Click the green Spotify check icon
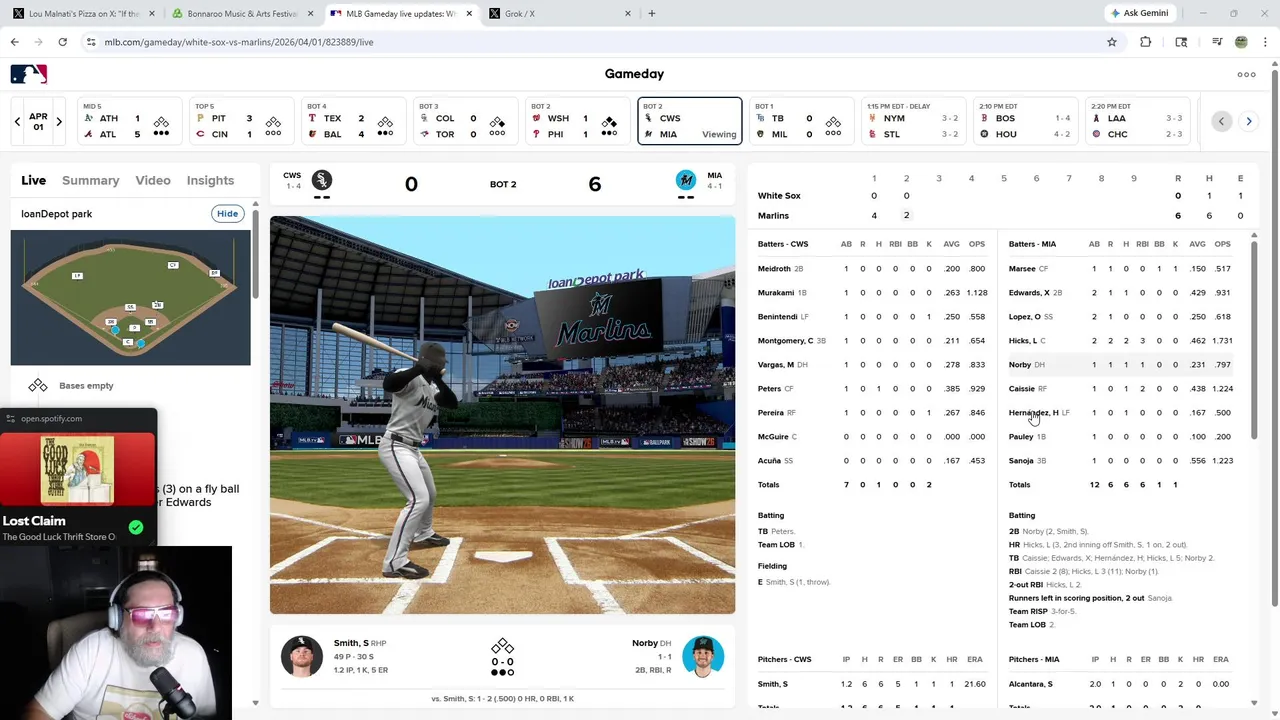Image resolution: width=1280 pixels, height=720 pixels. (136, 527)
